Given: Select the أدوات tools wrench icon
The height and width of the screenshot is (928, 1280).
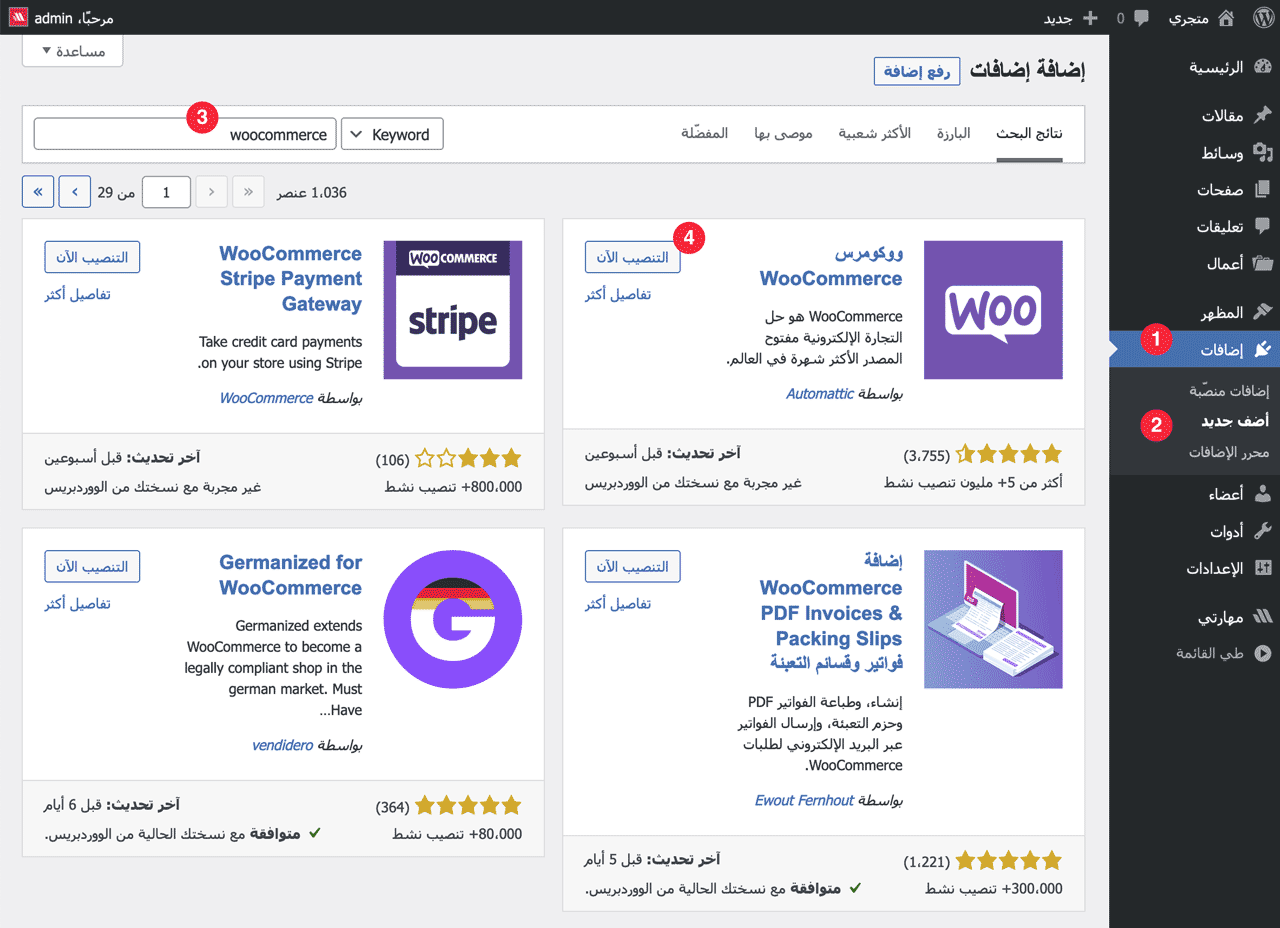Looking at the screenshot, I should 1262,530.
